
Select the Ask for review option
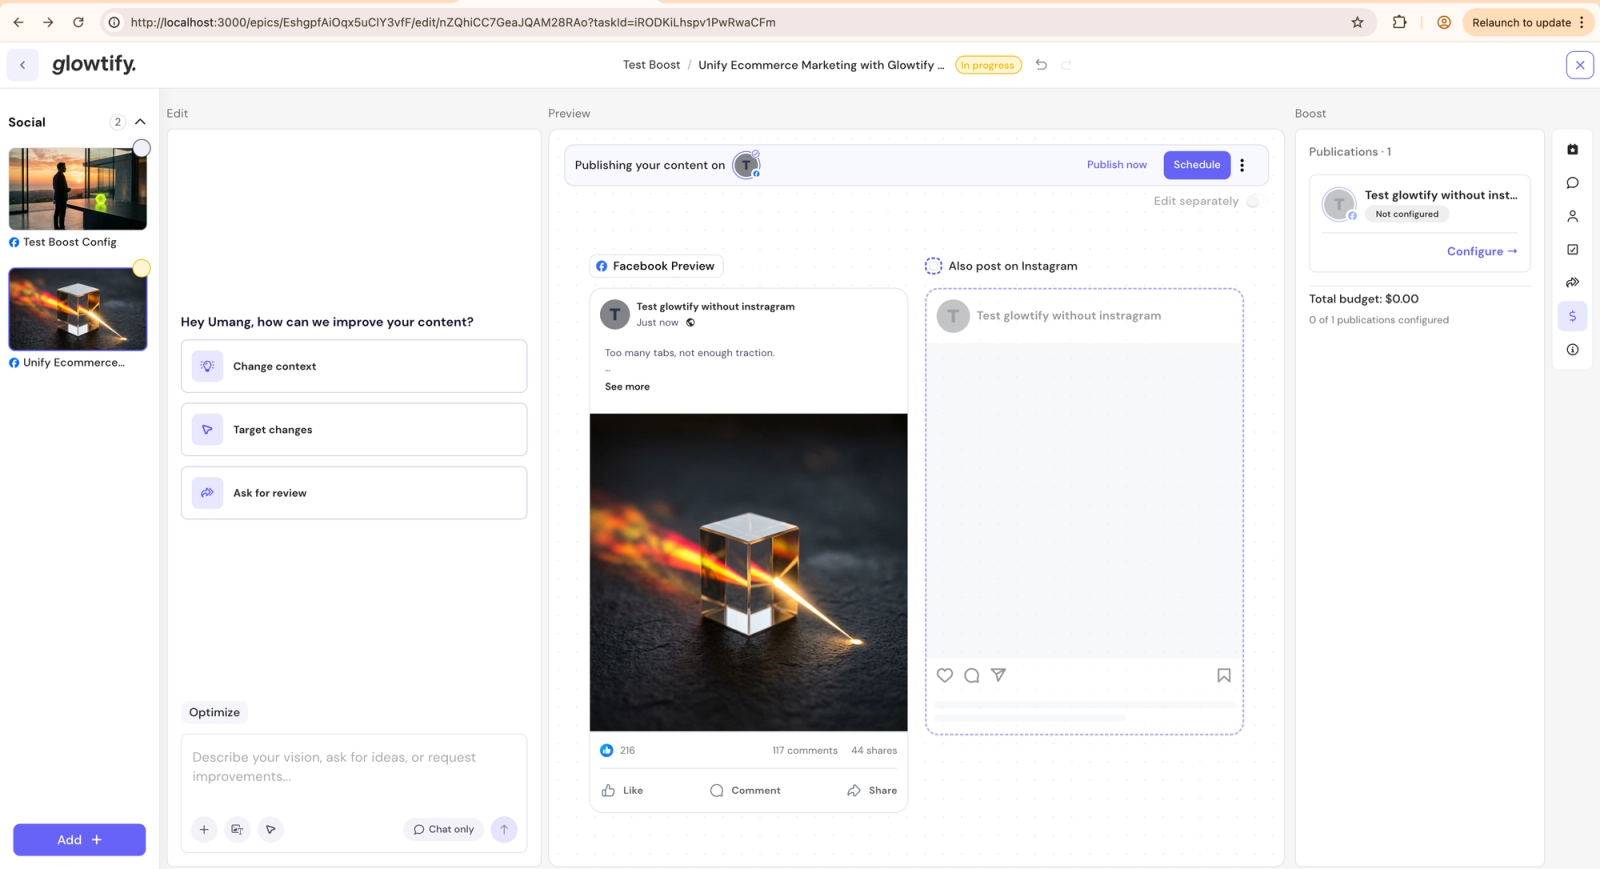(354, 493)
